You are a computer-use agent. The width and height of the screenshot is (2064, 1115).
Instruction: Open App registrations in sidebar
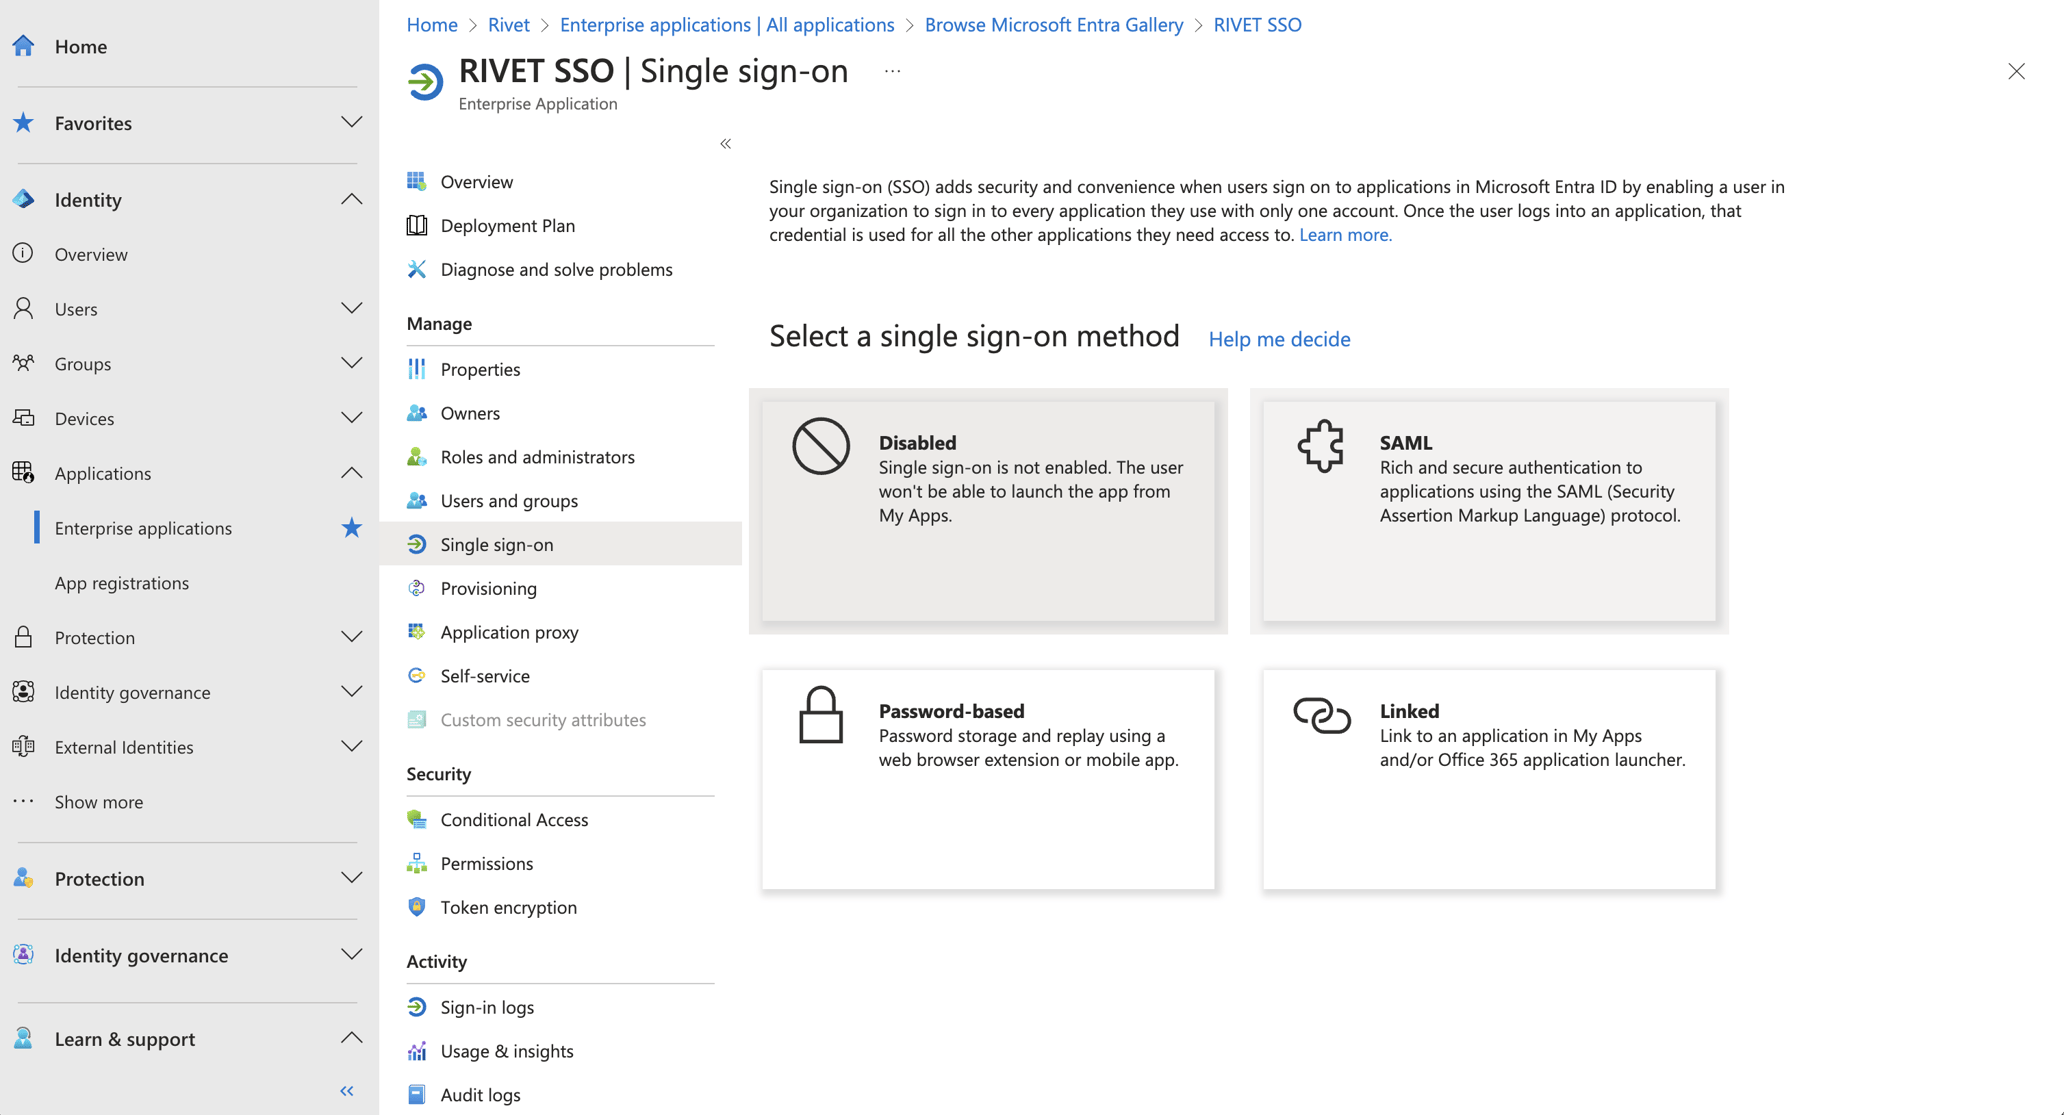point(122,583)
